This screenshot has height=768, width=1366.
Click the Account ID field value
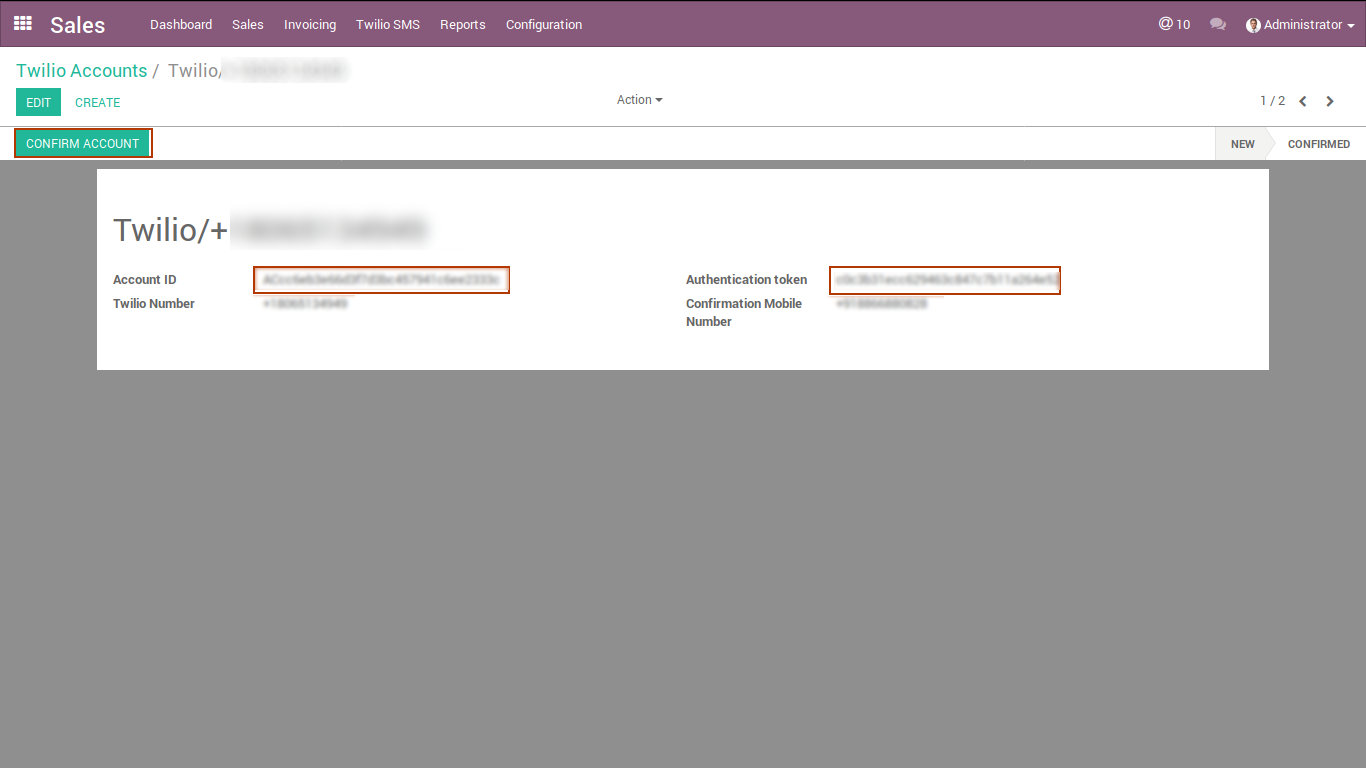point(381,280)
